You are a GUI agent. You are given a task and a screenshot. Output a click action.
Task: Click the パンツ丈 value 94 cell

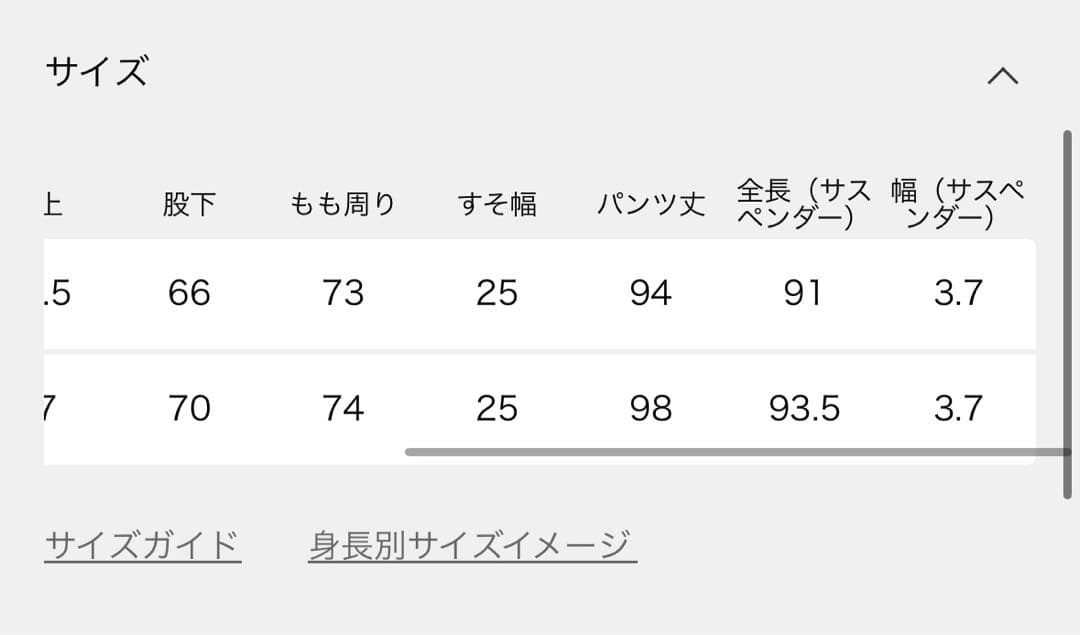651,293
